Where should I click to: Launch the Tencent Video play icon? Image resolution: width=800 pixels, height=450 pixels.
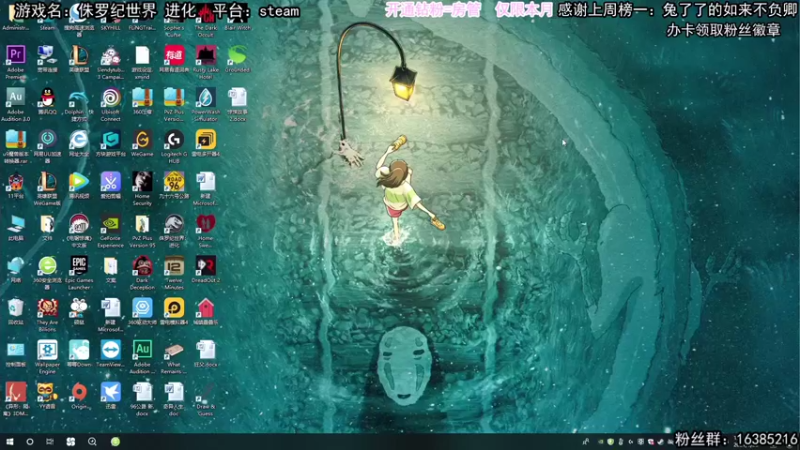(x=79, y=181)
